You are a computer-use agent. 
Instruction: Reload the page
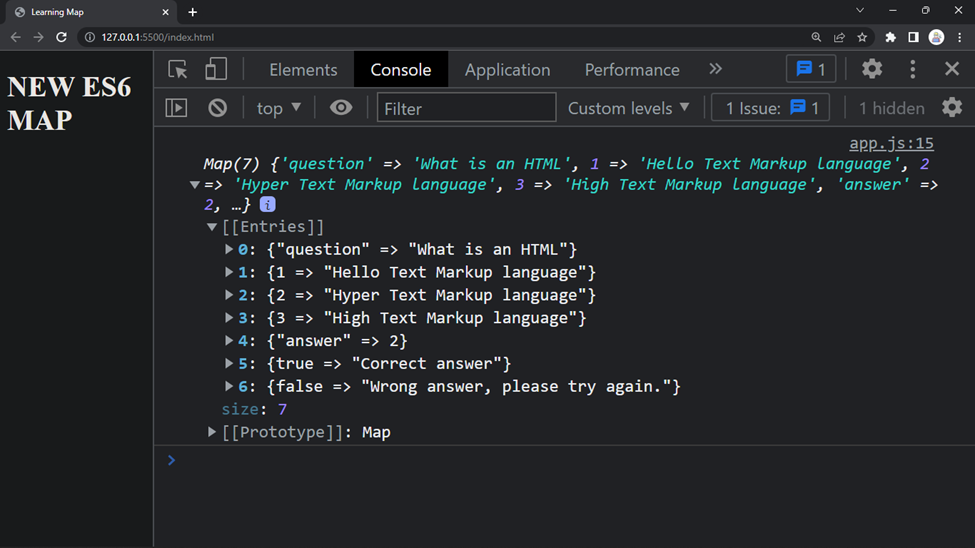[61, 37]
